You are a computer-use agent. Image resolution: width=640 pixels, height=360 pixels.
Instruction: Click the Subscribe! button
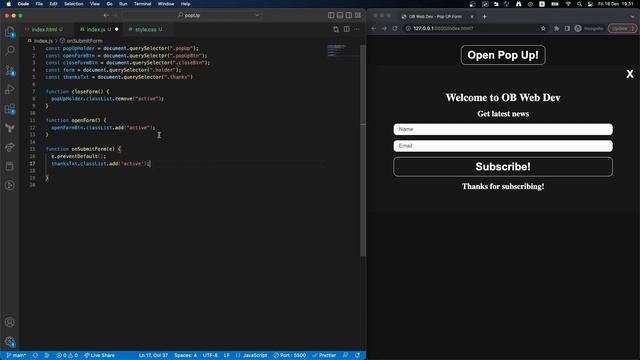[x=503, y=167]
